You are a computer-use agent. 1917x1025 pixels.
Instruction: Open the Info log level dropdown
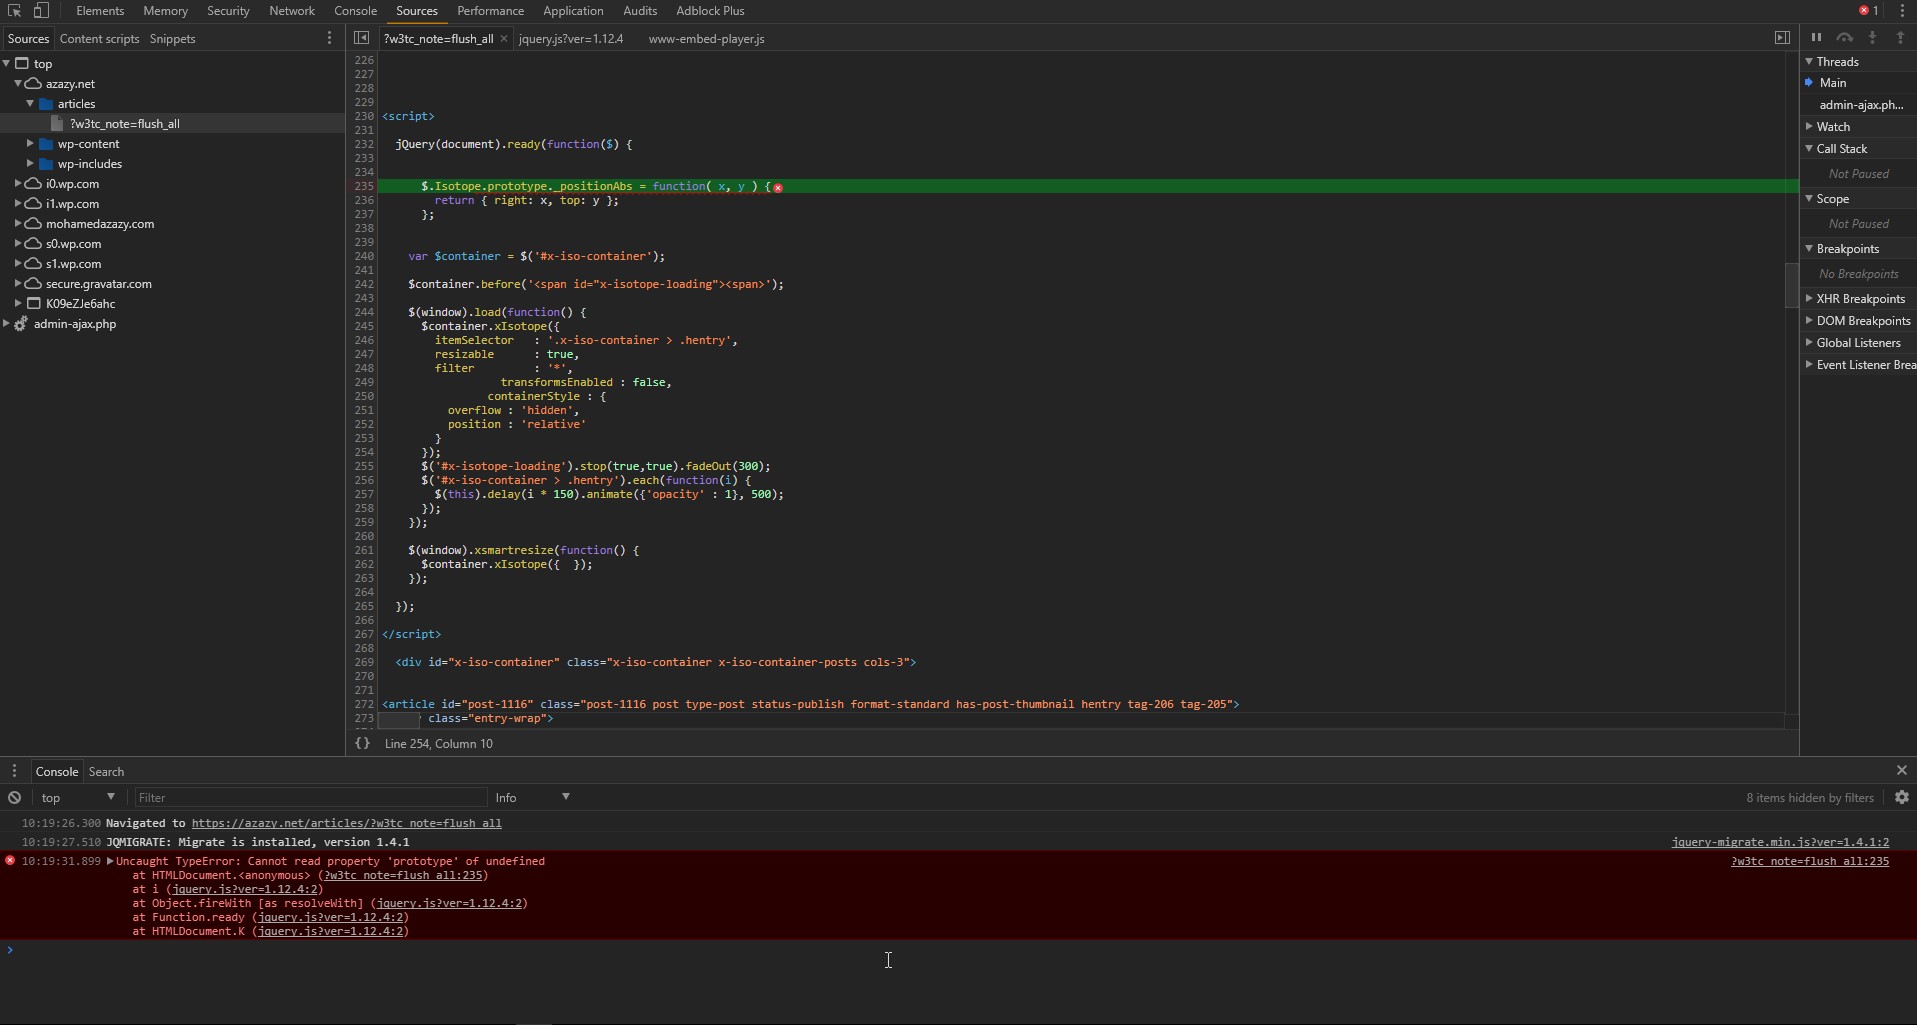tap(532, 797)
